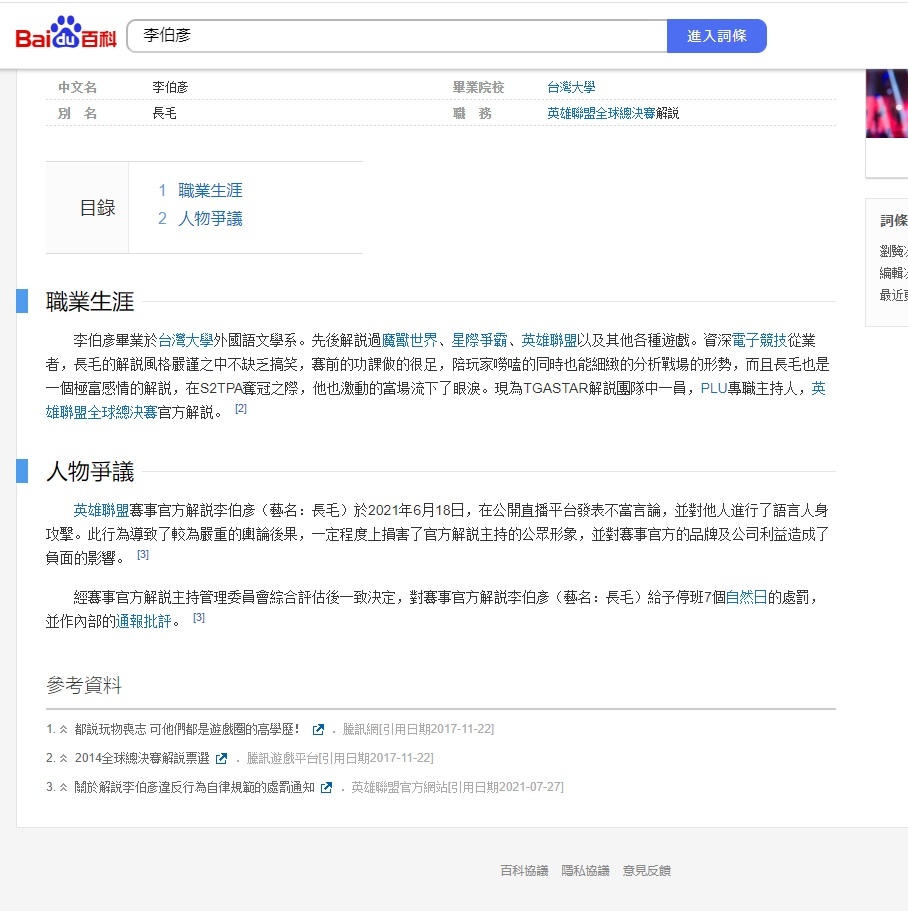Image resolution: width=908 pixels, height=911 pixels.
Task: Open the 電子競技 link
Action: coord(759,340)
